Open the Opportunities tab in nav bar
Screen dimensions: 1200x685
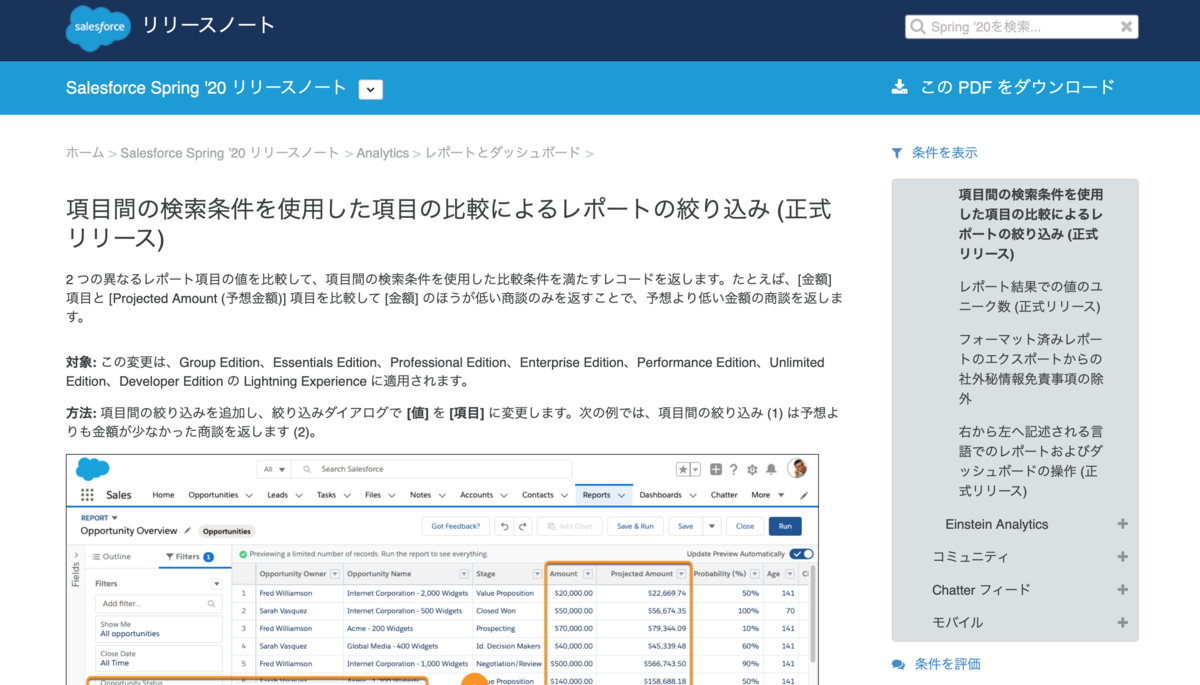[213, 495]
